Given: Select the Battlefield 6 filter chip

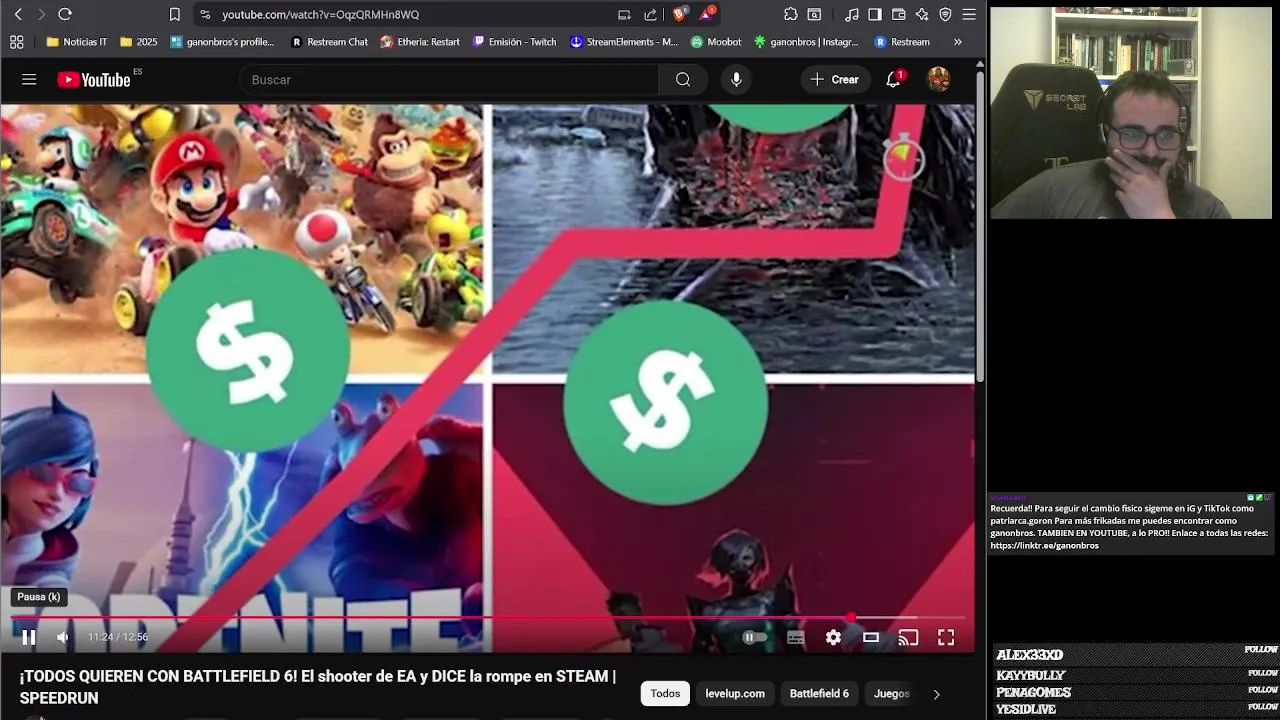Looking at the screenshot, I should tap(819, 693).
